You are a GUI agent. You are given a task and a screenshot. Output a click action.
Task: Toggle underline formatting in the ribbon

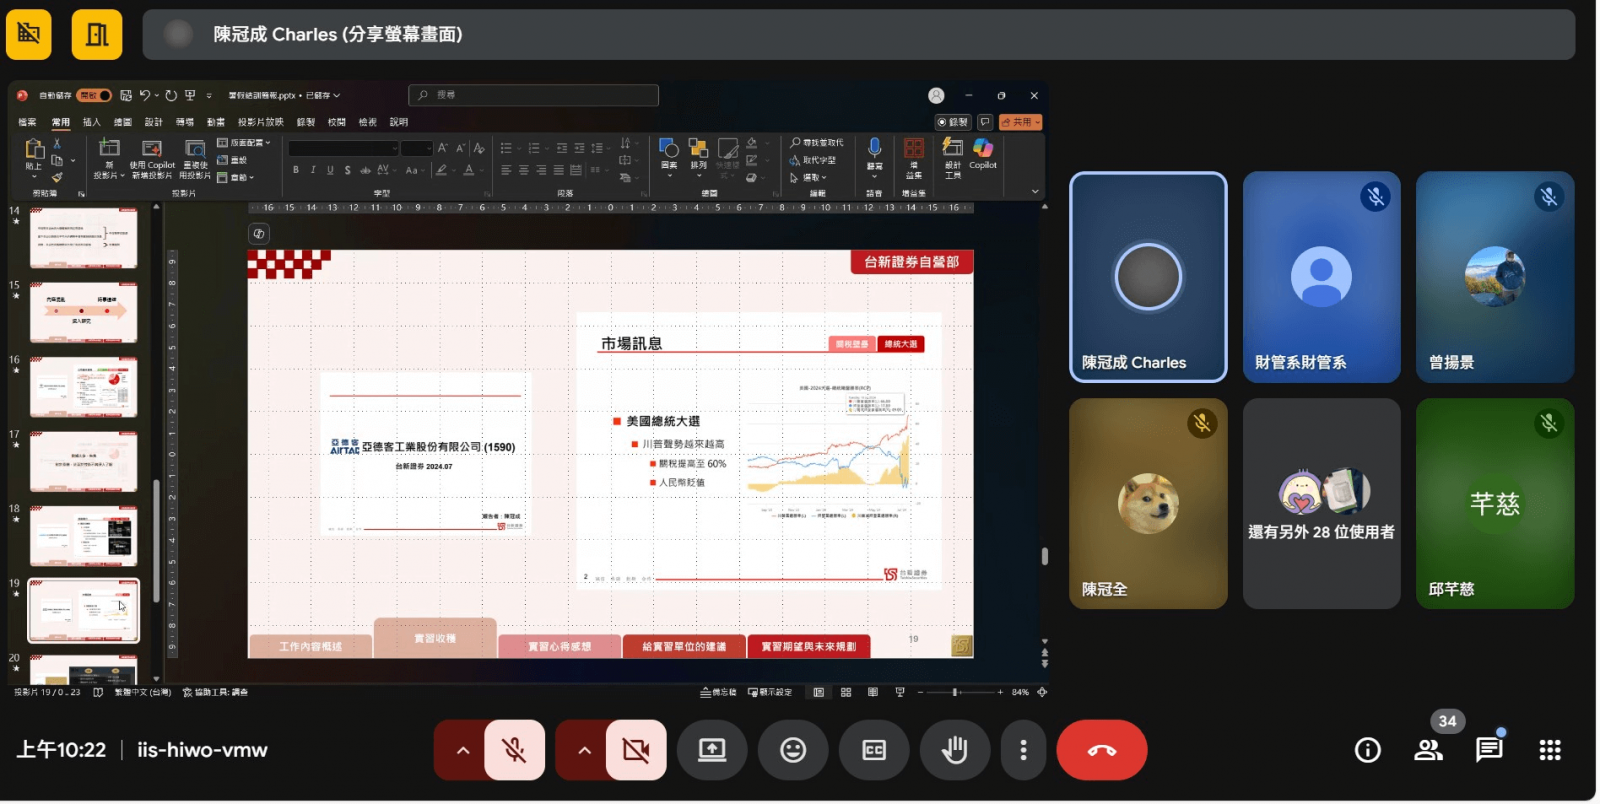(x=330, y=170)
